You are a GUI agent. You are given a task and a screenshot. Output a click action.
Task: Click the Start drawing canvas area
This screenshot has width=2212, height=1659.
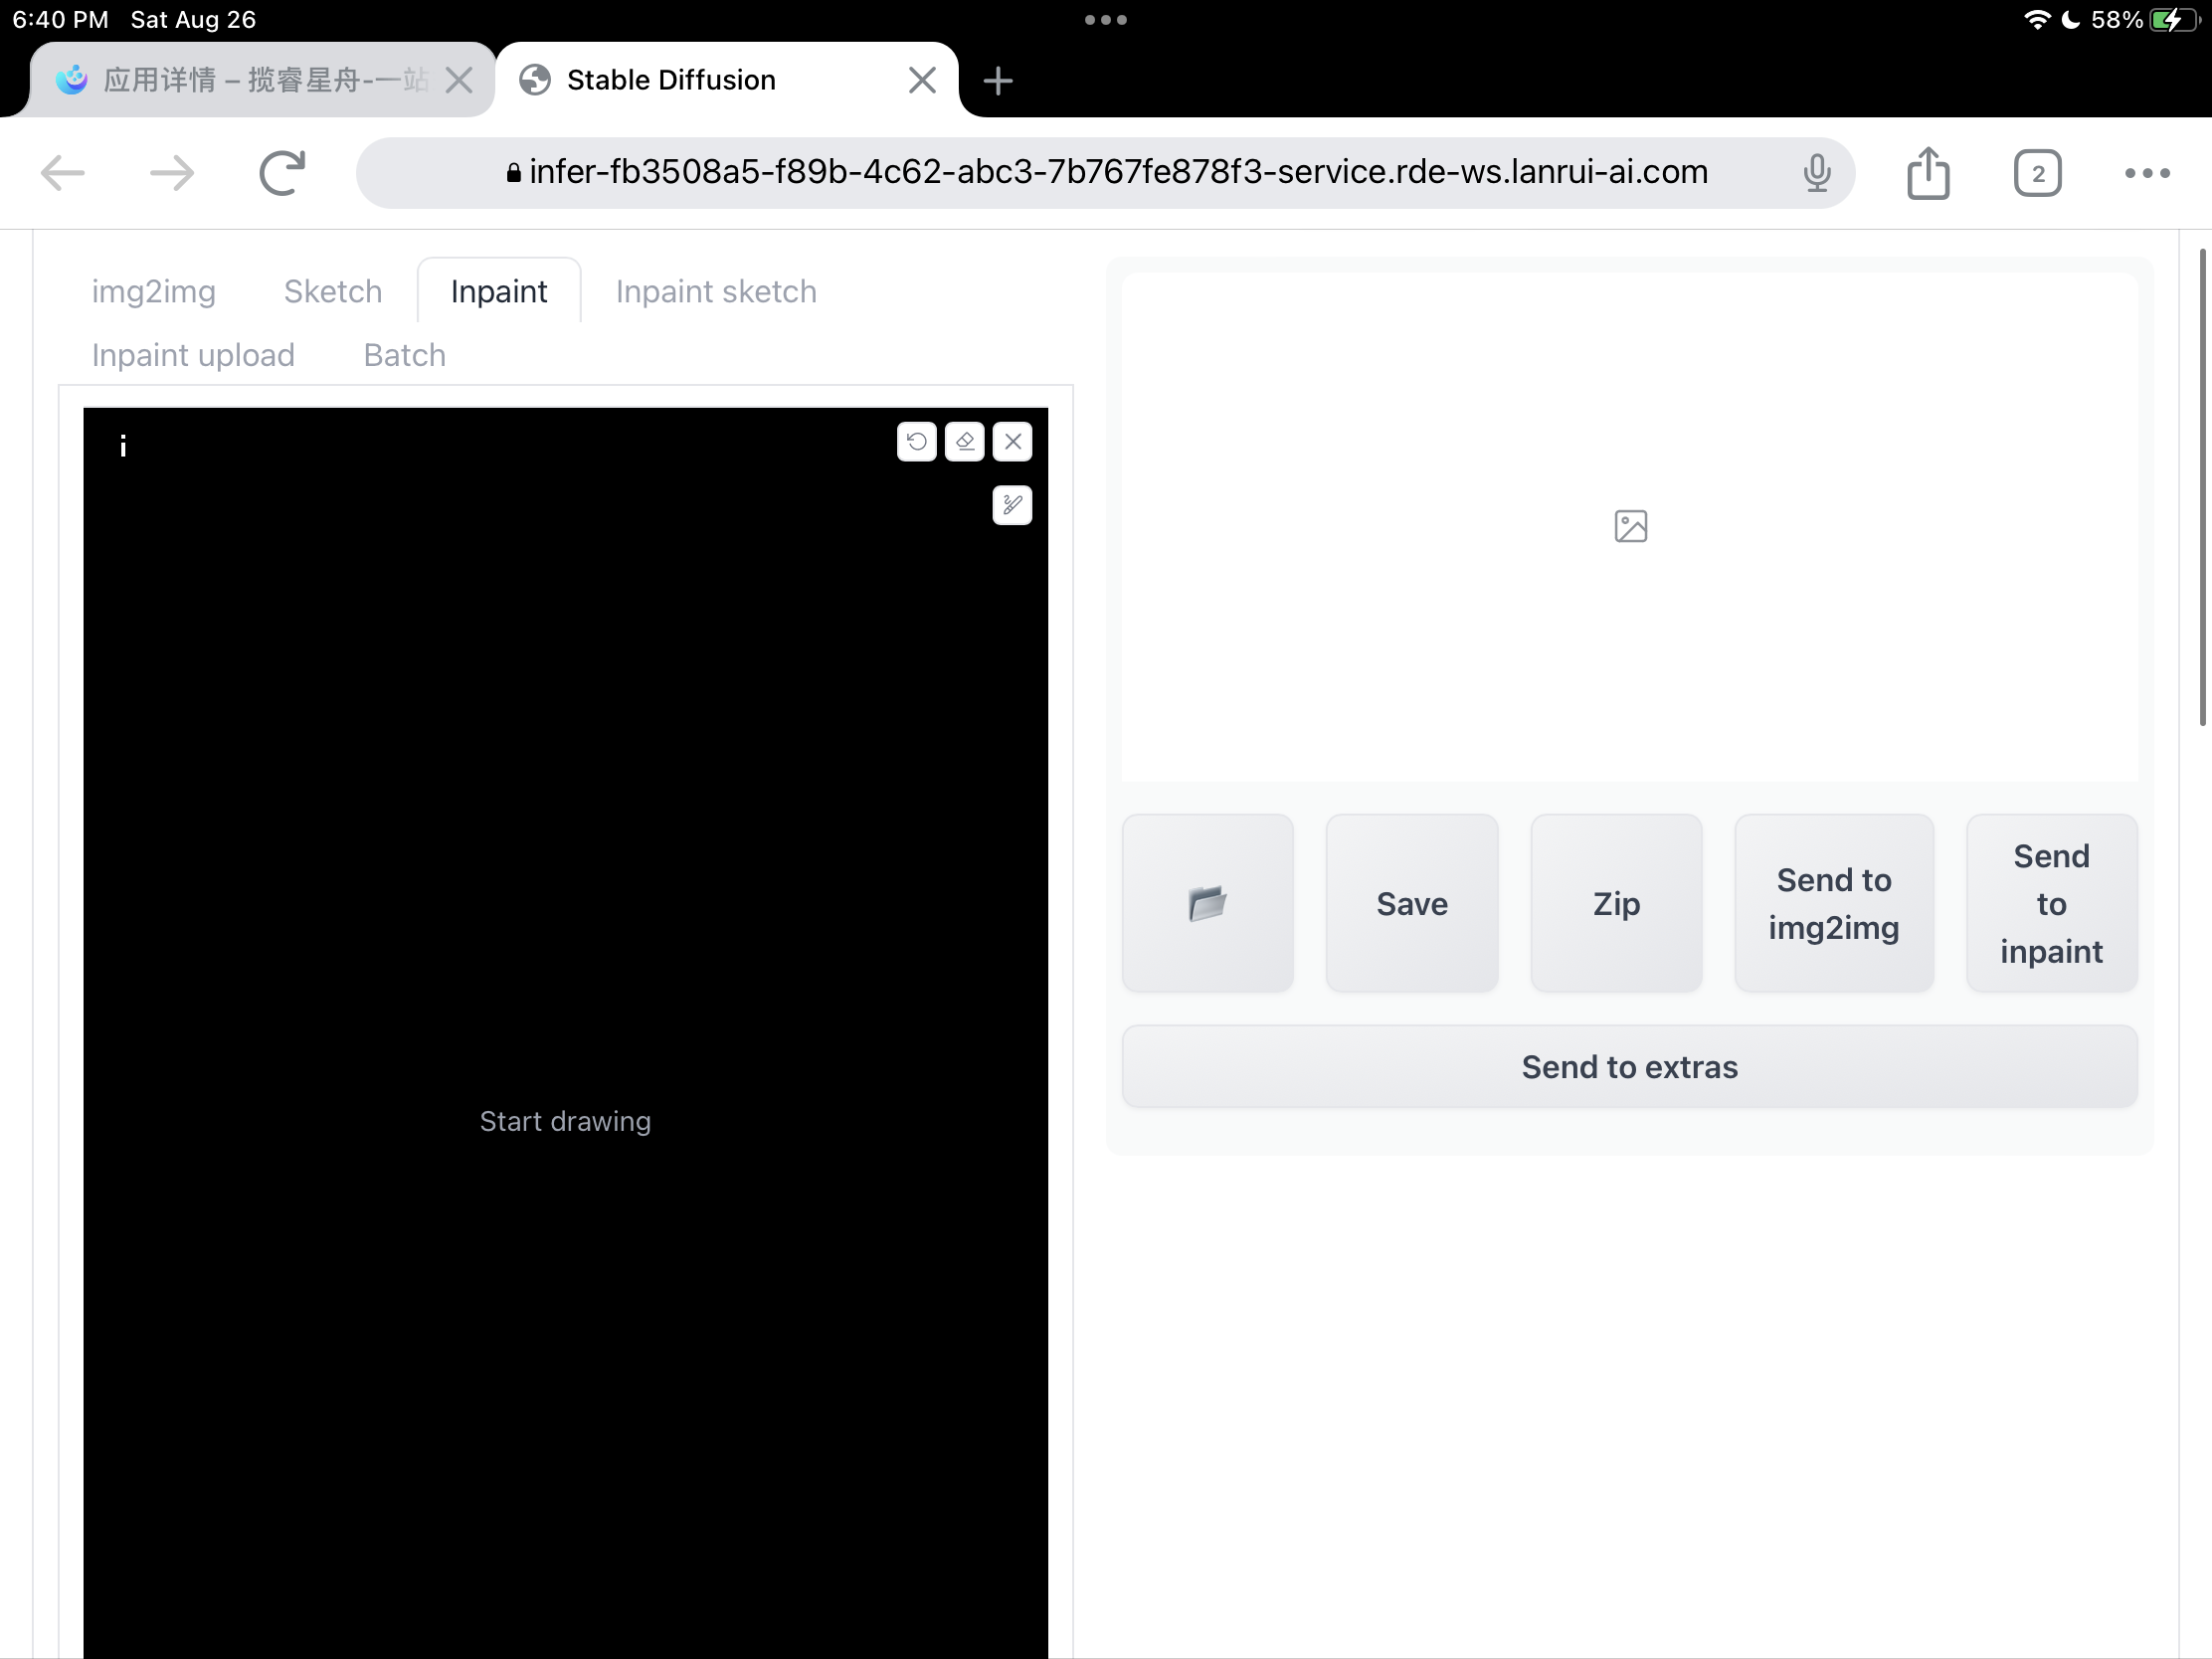click(565, 1121)
